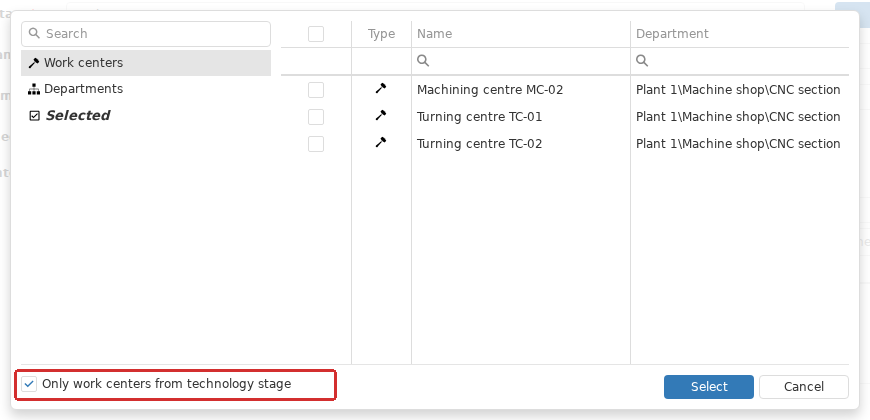870x420 pixels.
Task: Click department cell of Turning centre TC-01 row
Action: [x=738, y=117]
